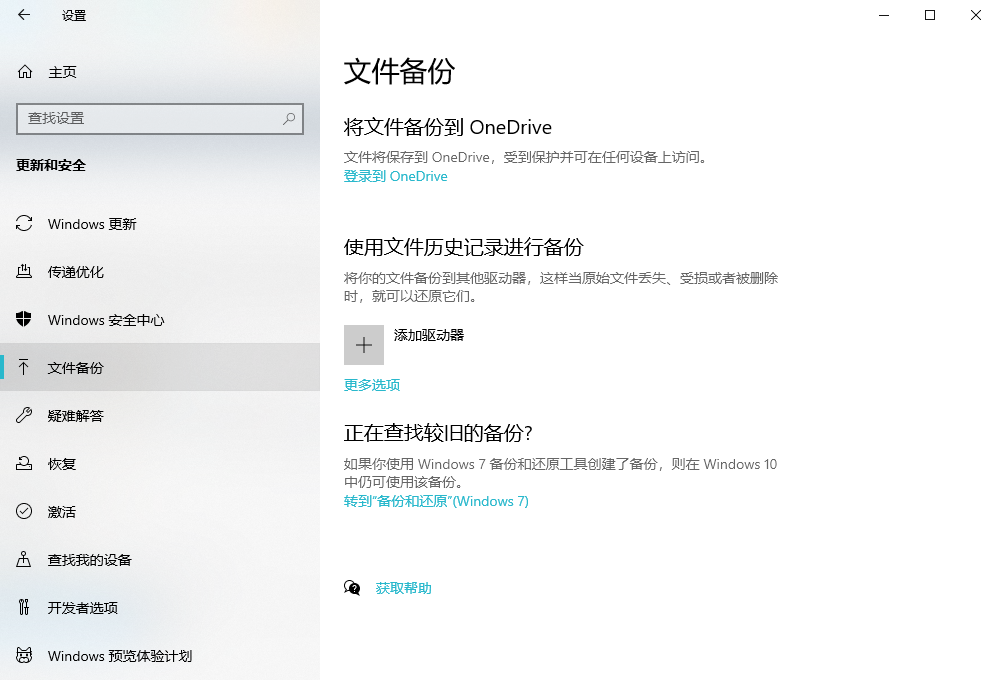
Task: Open 转到"备份和还原"(Windows 7)
Action: click(x=435, y=501)
